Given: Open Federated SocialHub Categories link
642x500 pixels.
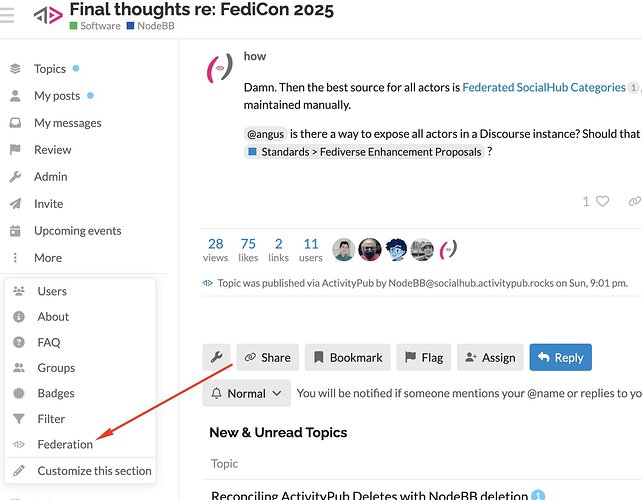Looking at the screenshot, I should pyautogui.click(x=544, y=87).
